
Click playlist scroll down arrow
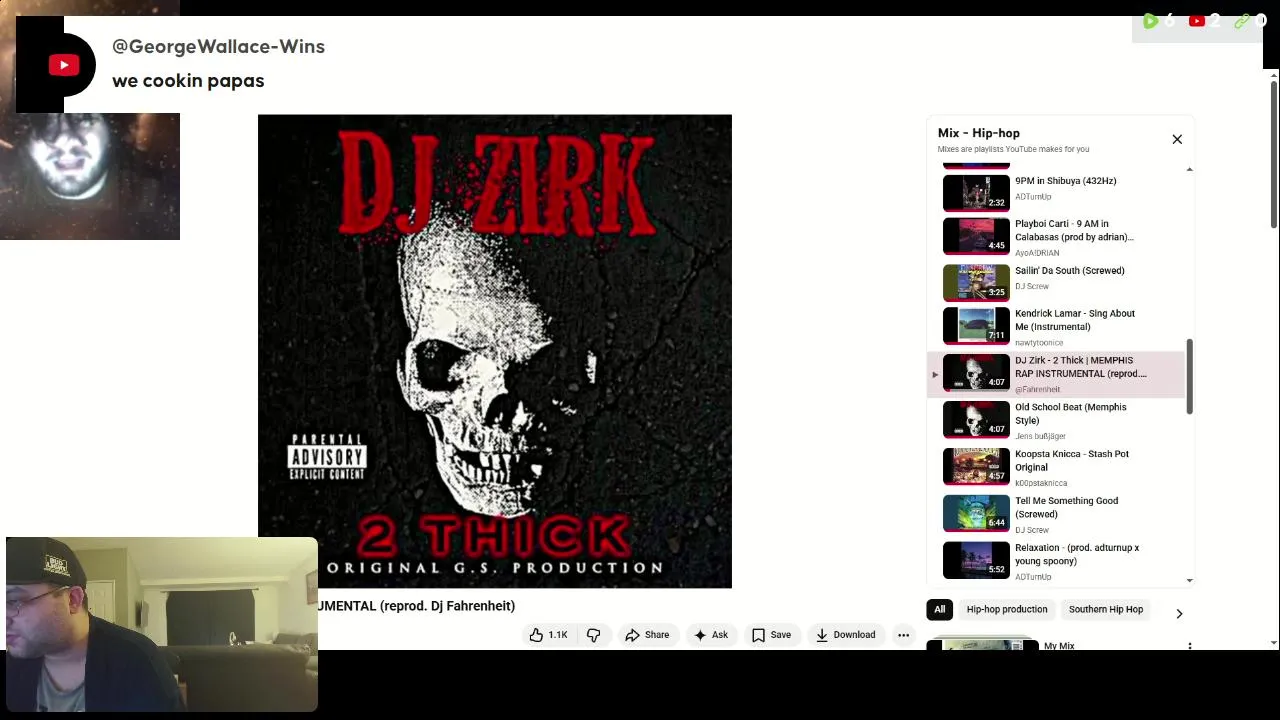click(1189, 580)
